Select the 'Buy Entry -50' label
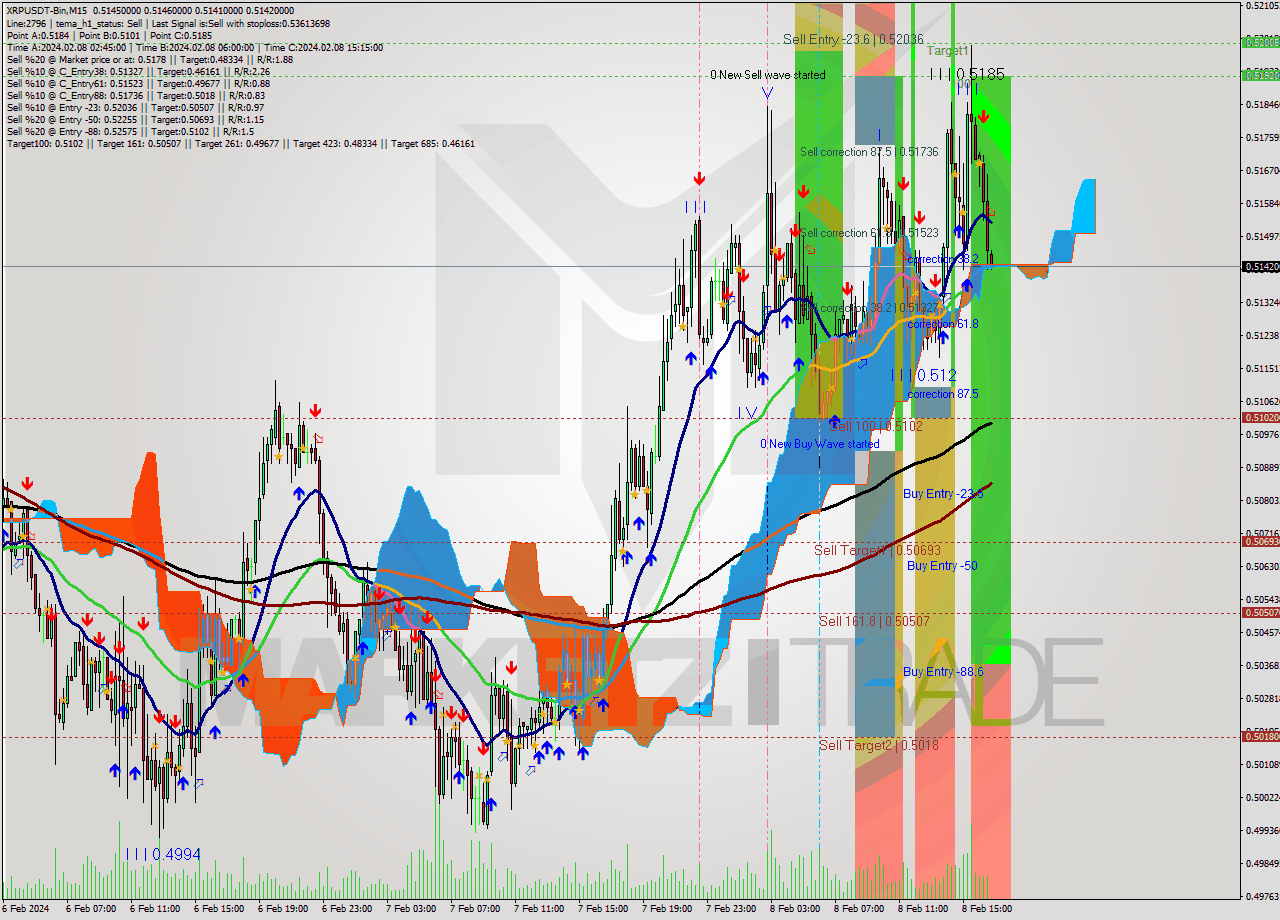This screenshot has height=920, width=1280. click(942, 566)
